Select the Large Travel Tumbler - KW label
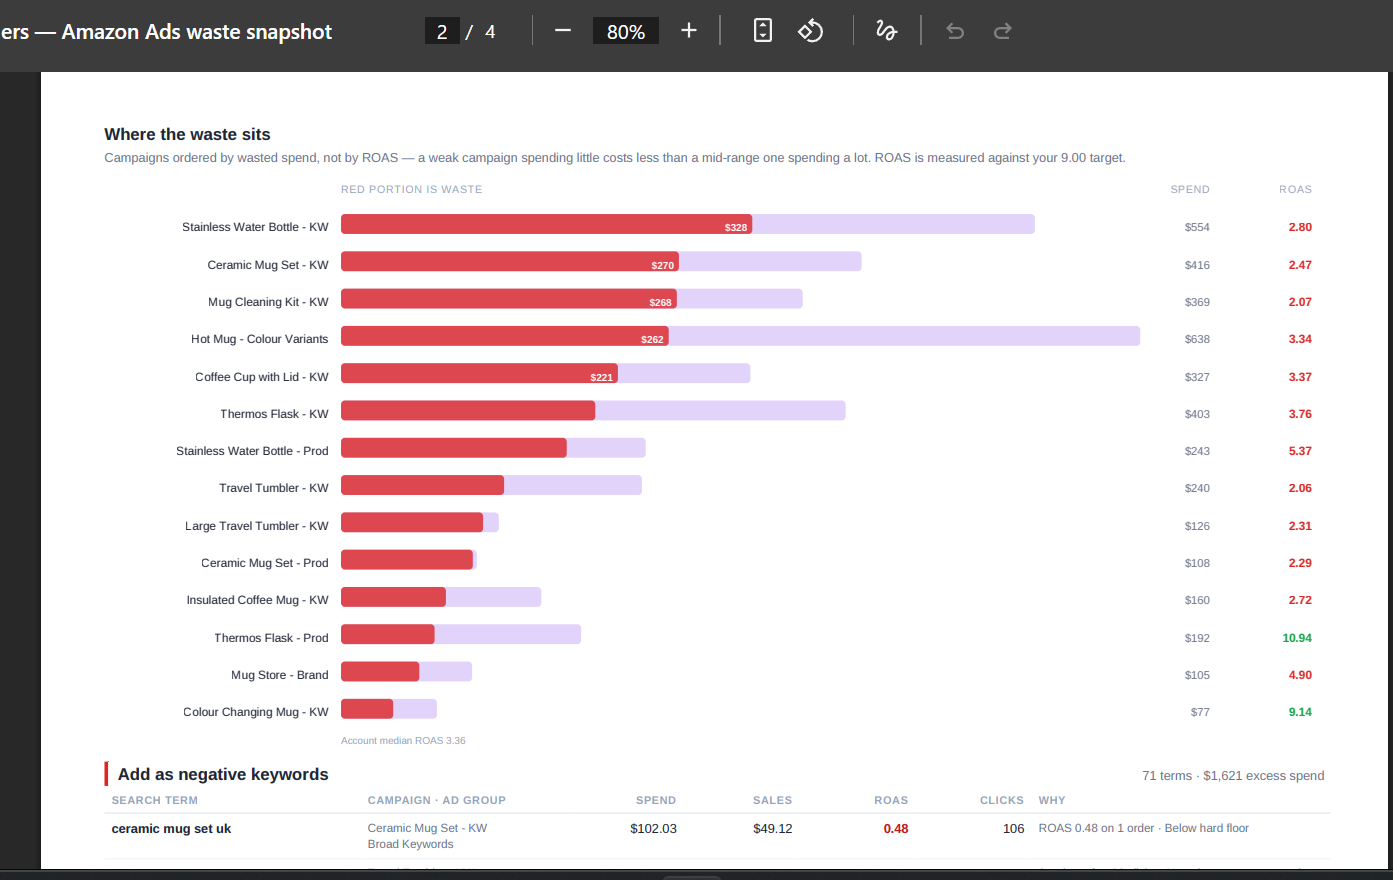 pos(257,526)
